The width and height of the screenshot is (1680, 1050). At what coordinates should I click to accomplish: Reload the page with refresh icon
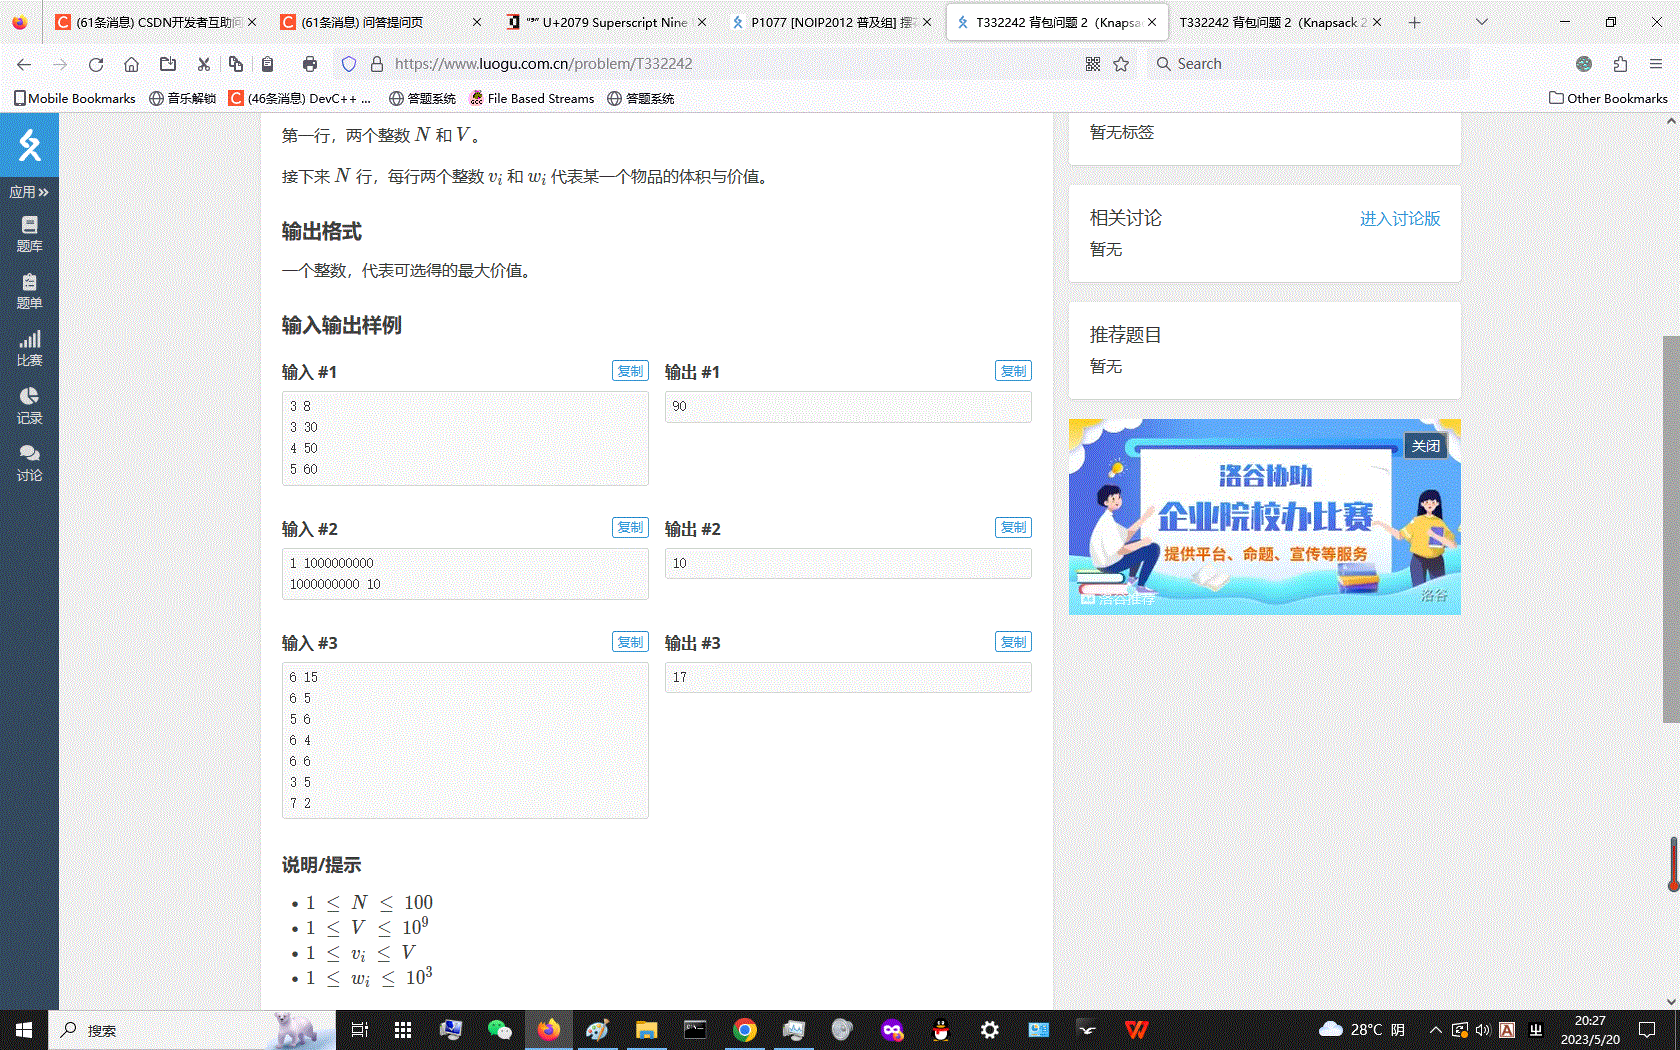(x=96, y=64)
